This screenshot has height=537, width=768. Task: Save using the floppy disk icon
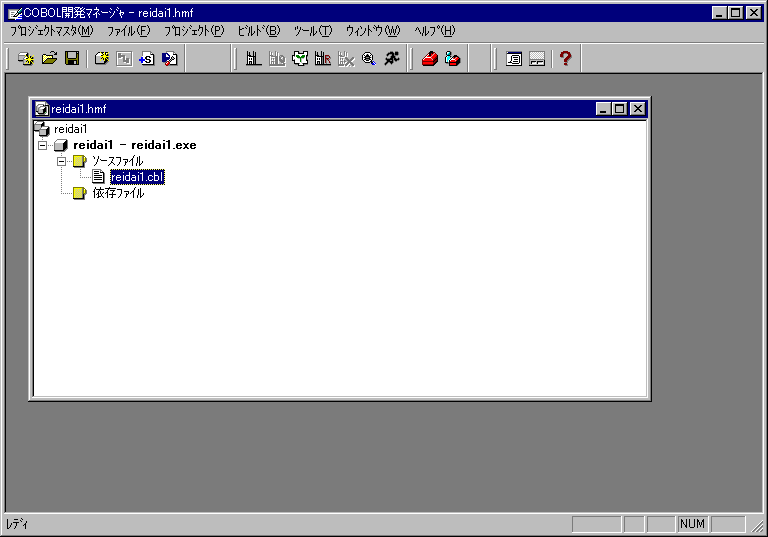click(x=72, y=59)
